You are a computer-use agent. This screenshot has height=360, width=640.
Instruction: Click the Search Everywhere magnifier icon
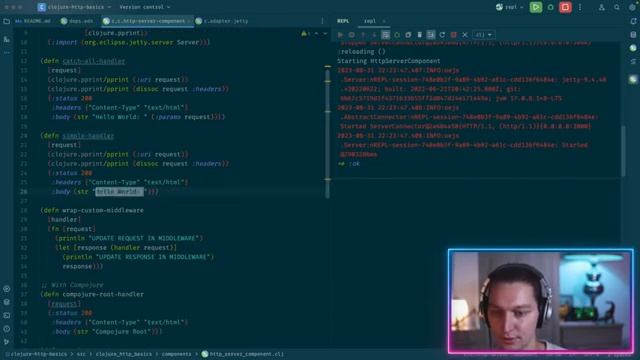click(x=616, y=7)
